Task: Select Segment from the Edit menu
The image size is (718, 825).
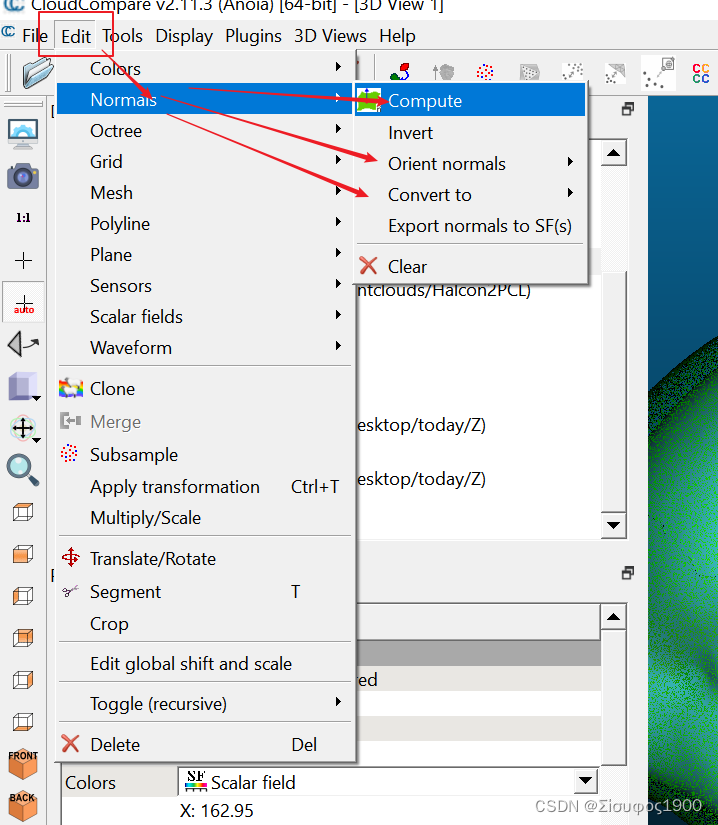Action: pyautogui.click(x=205, y=592)
